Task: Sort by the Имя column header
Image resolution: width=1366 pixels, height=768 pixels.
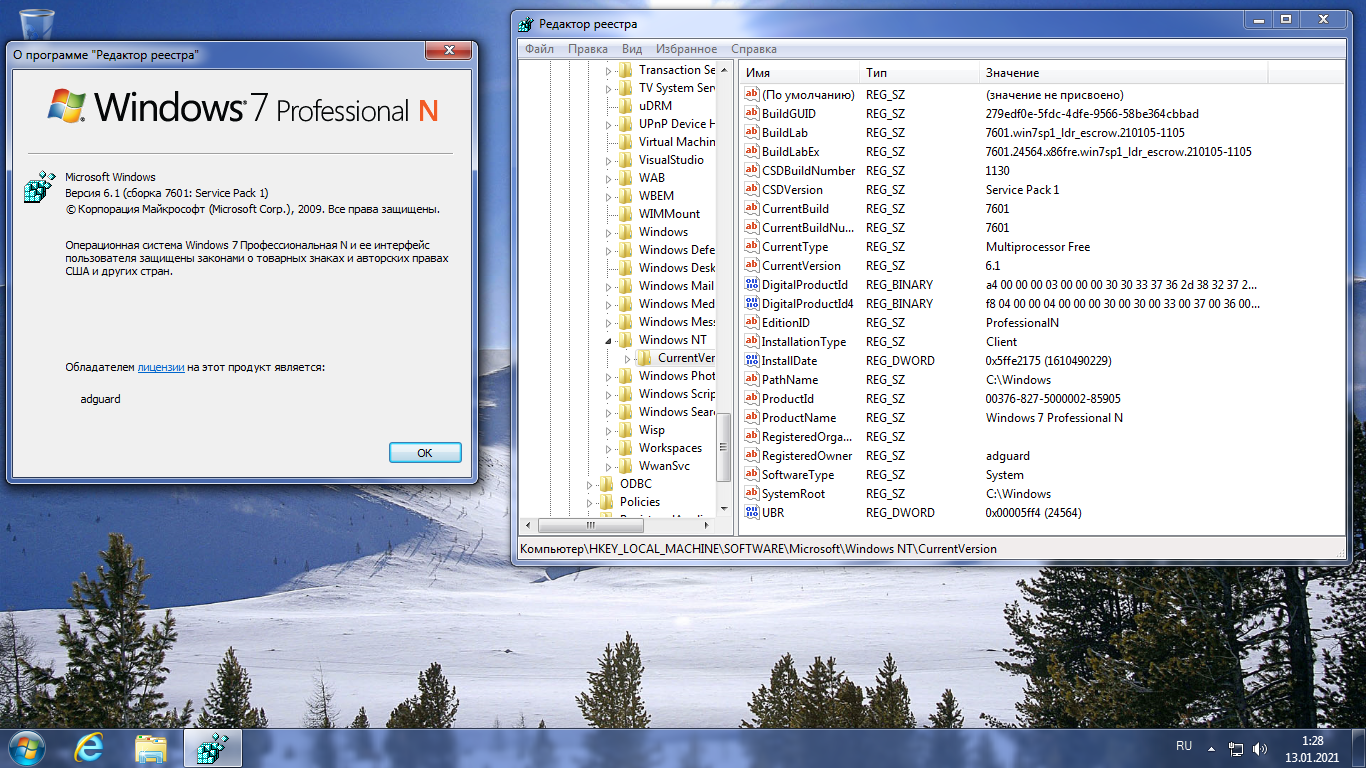Action: pyautogui.click(x=798, y=73)
